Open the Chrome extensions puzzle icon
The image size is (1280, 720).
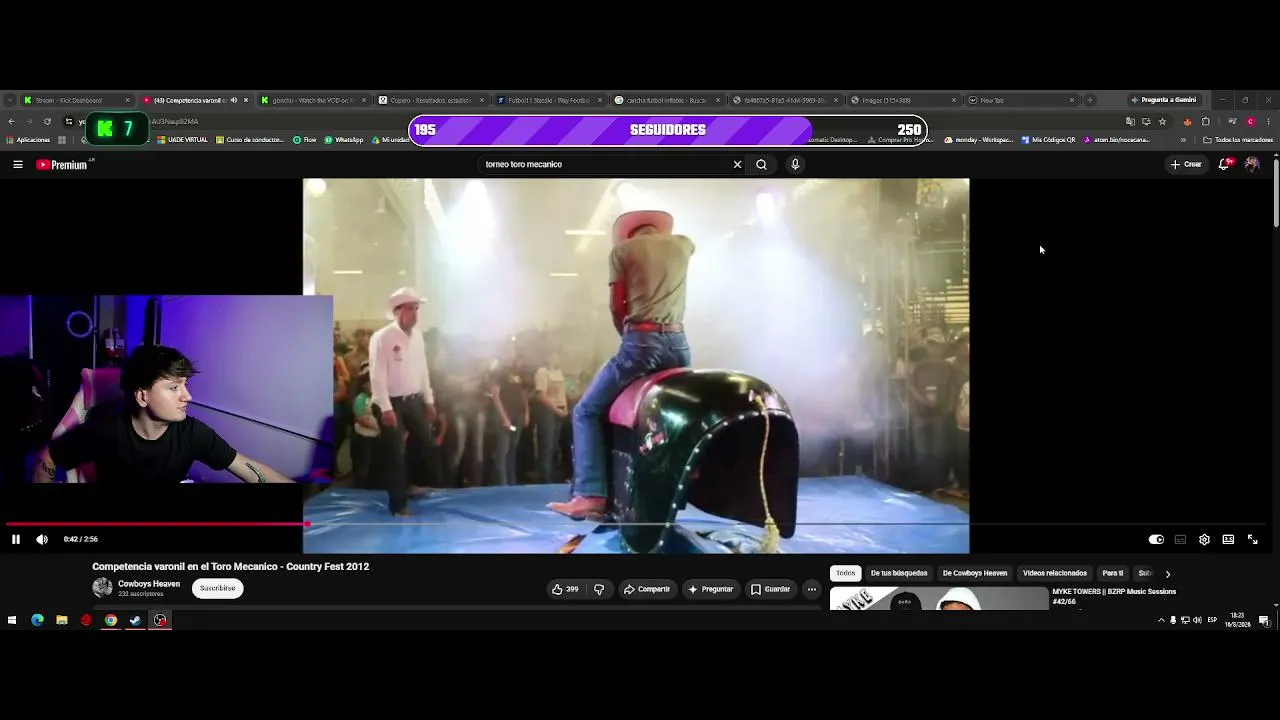1206,121
